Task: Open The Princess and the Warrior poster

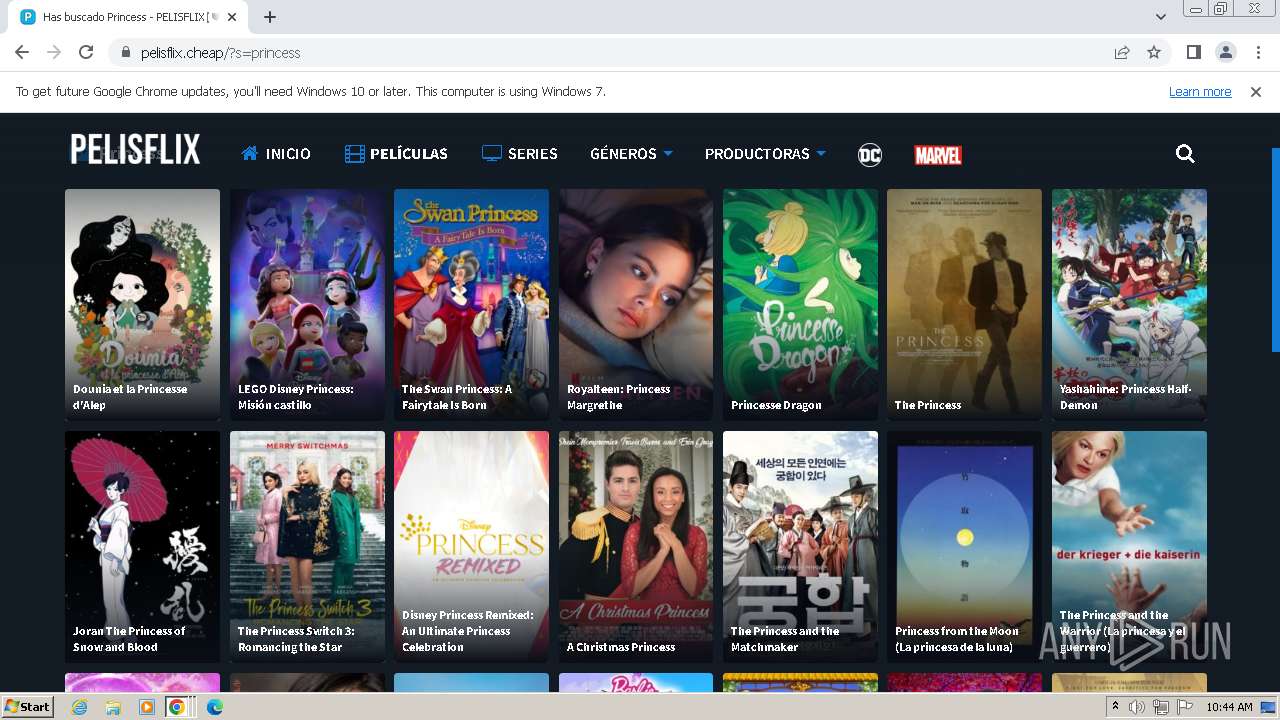Action: coord(1129,546)
